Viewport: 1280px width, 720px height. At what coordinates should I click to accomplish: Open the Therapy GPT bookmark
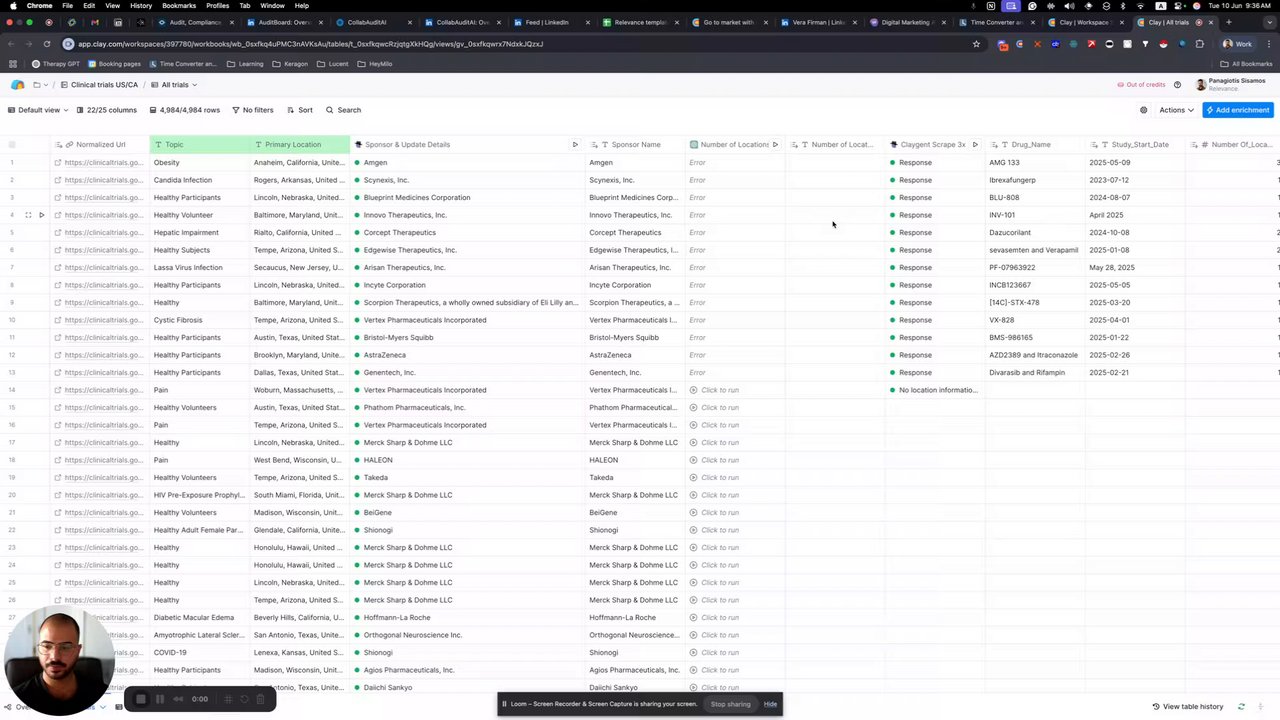(x=55, y=64)
